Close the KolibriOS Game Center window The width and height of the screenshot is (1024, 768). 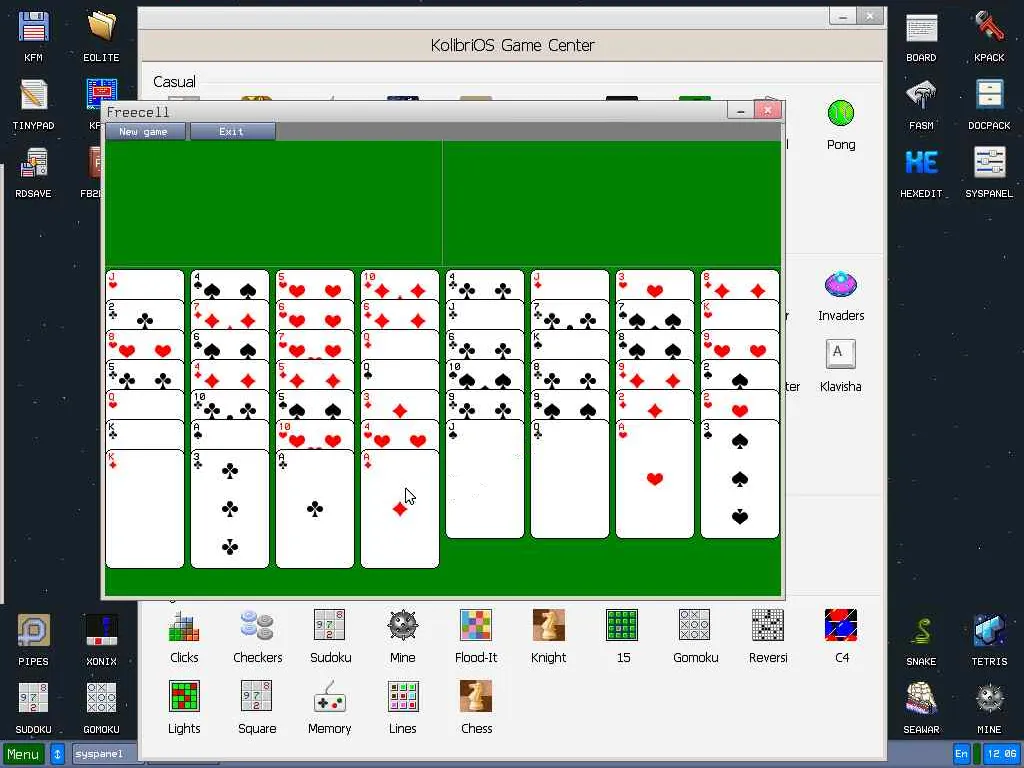click(870, 17)
